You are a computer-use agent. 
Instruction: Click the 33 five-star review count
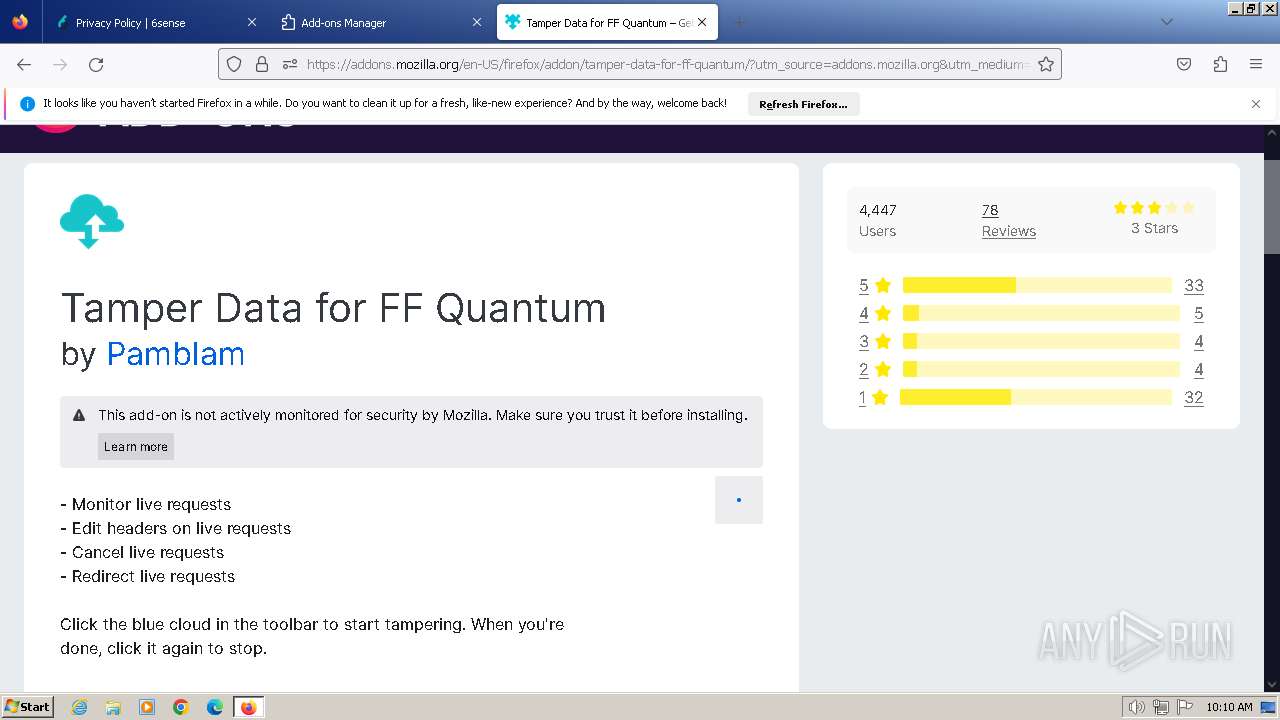[x=1194, y=285]
